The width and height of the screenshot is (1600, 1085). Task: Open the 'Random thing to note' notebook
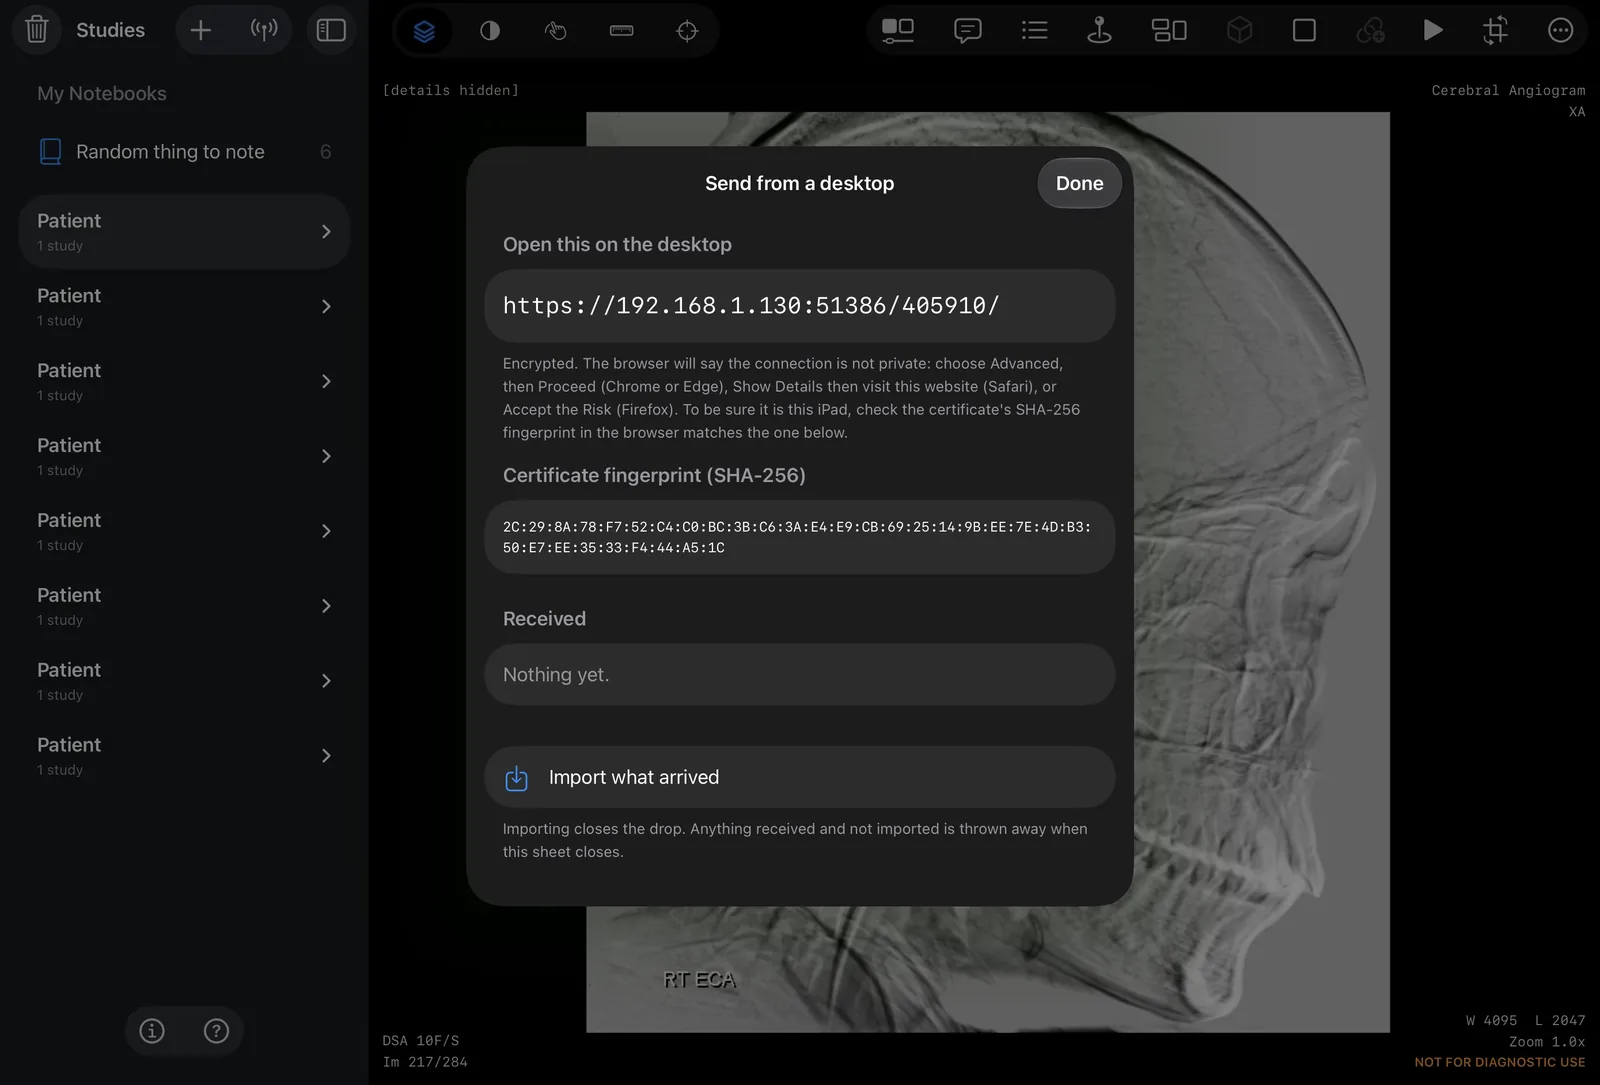(184, 152)
